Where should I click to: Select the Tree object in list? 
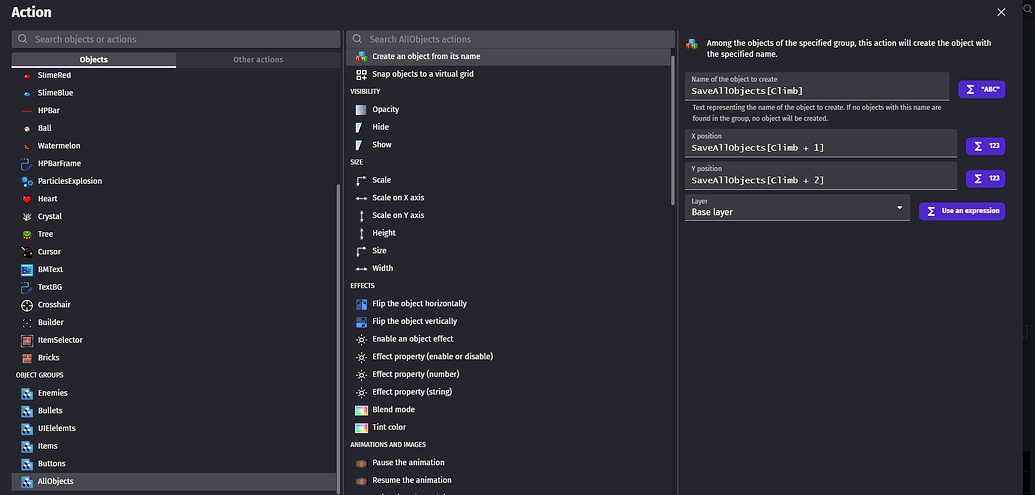point(45,234)
